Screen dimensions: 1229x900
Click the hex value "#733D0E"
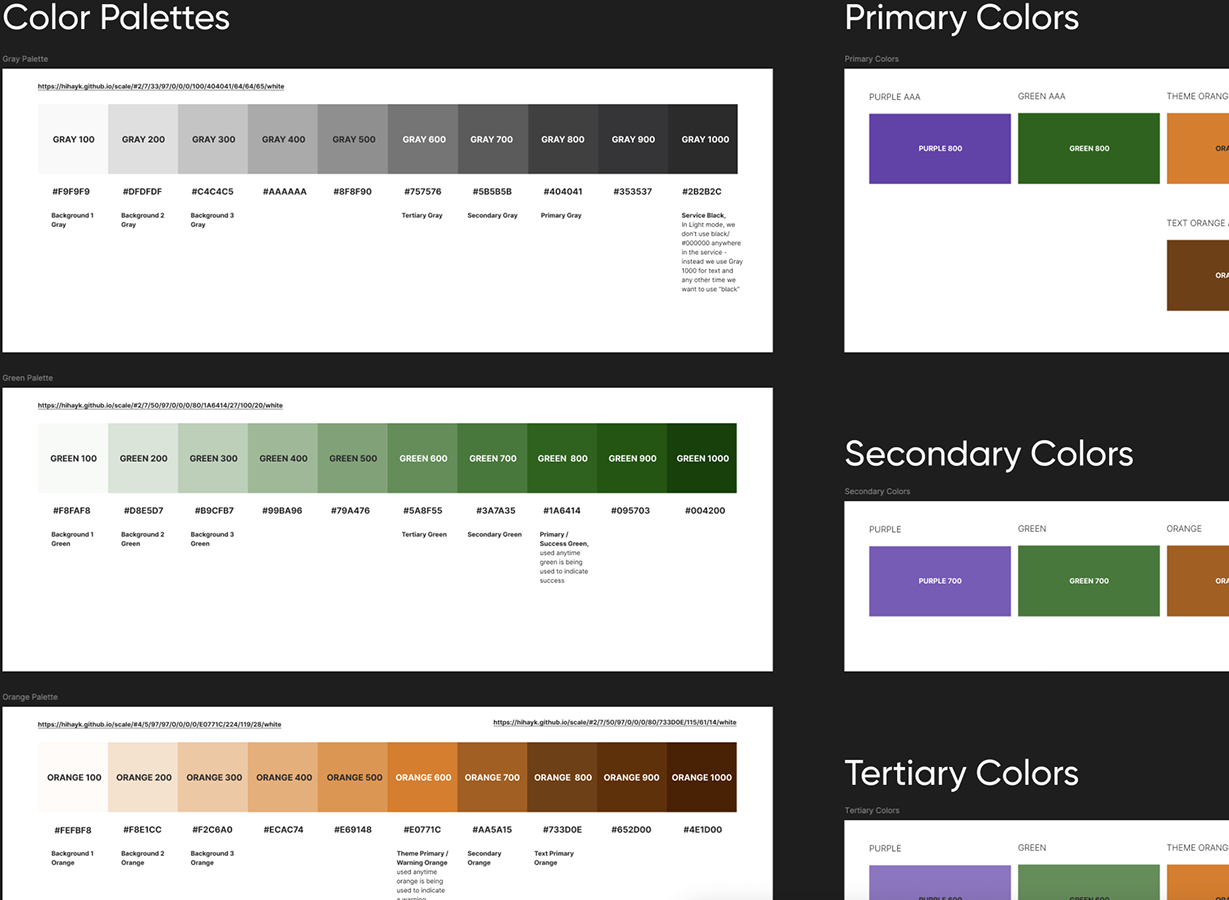point(563,830)
